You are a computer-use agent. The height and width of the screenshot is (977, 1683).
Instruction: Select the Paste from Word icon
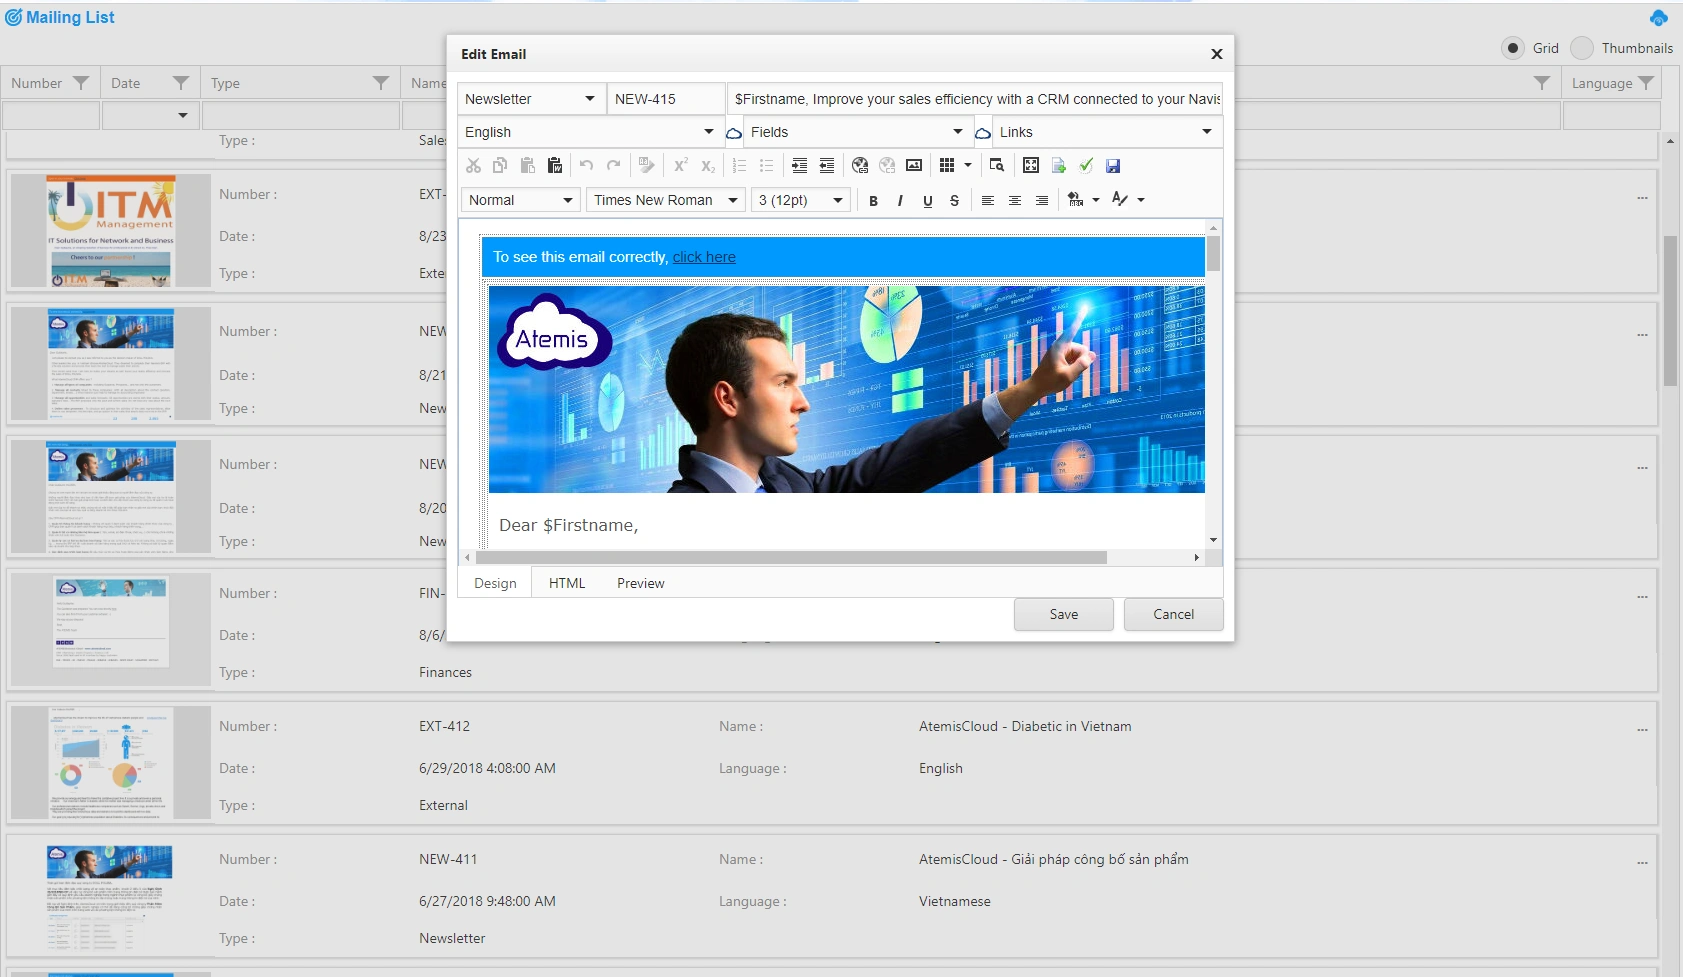pyautogui.click(x=556, y=166)
